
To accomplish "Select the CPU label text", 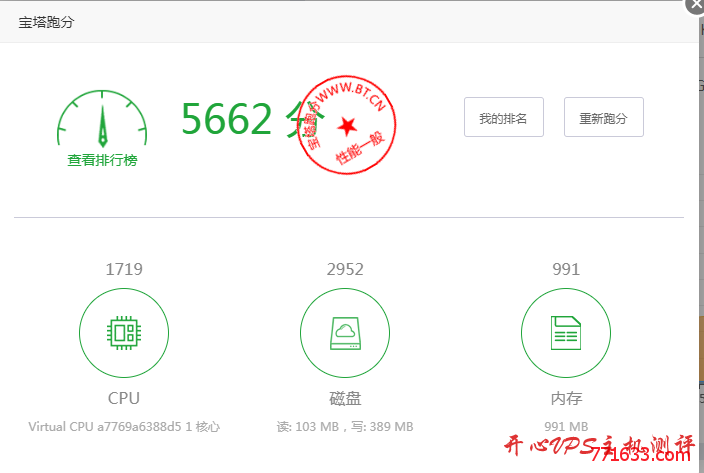I will click(x=124, y=398).
